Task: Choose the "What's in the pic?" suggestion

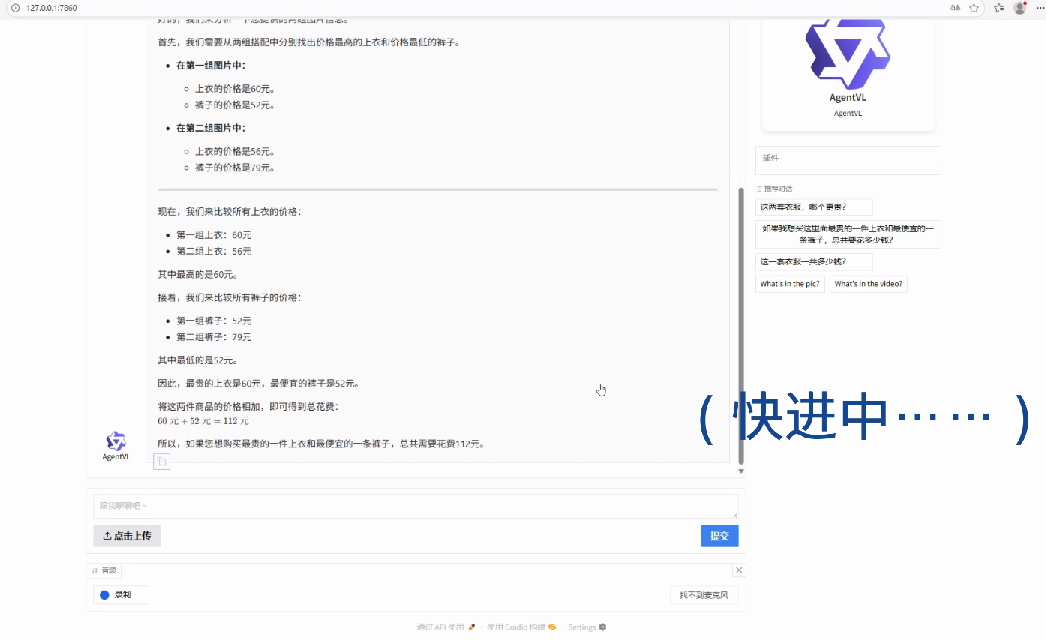Action: [x=790, y=284]
